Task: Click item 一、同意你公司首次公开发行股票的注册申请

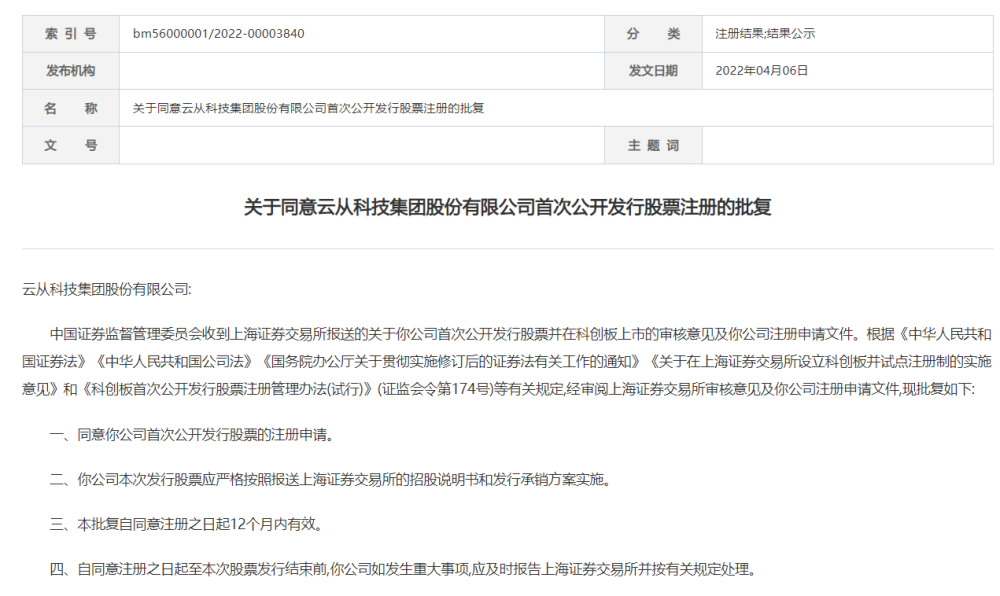Action: click(x=191, y=435)
